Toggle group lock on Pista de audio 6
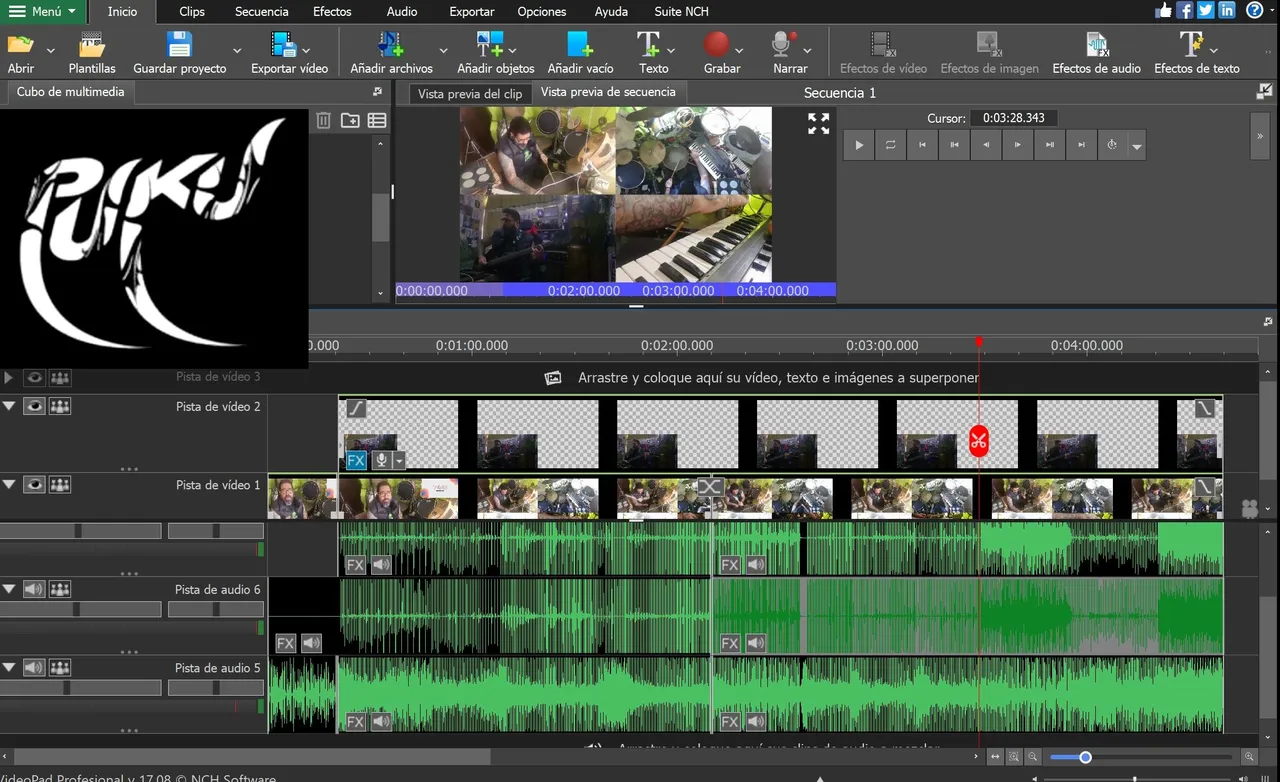Viewport: 1280px width, 782px height. [60, 589]
